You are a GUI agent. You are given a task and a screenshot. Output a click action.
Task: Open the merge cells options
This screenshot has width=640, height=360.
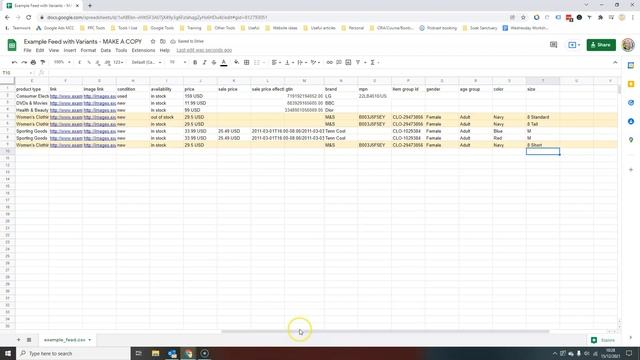coord(259,62)
